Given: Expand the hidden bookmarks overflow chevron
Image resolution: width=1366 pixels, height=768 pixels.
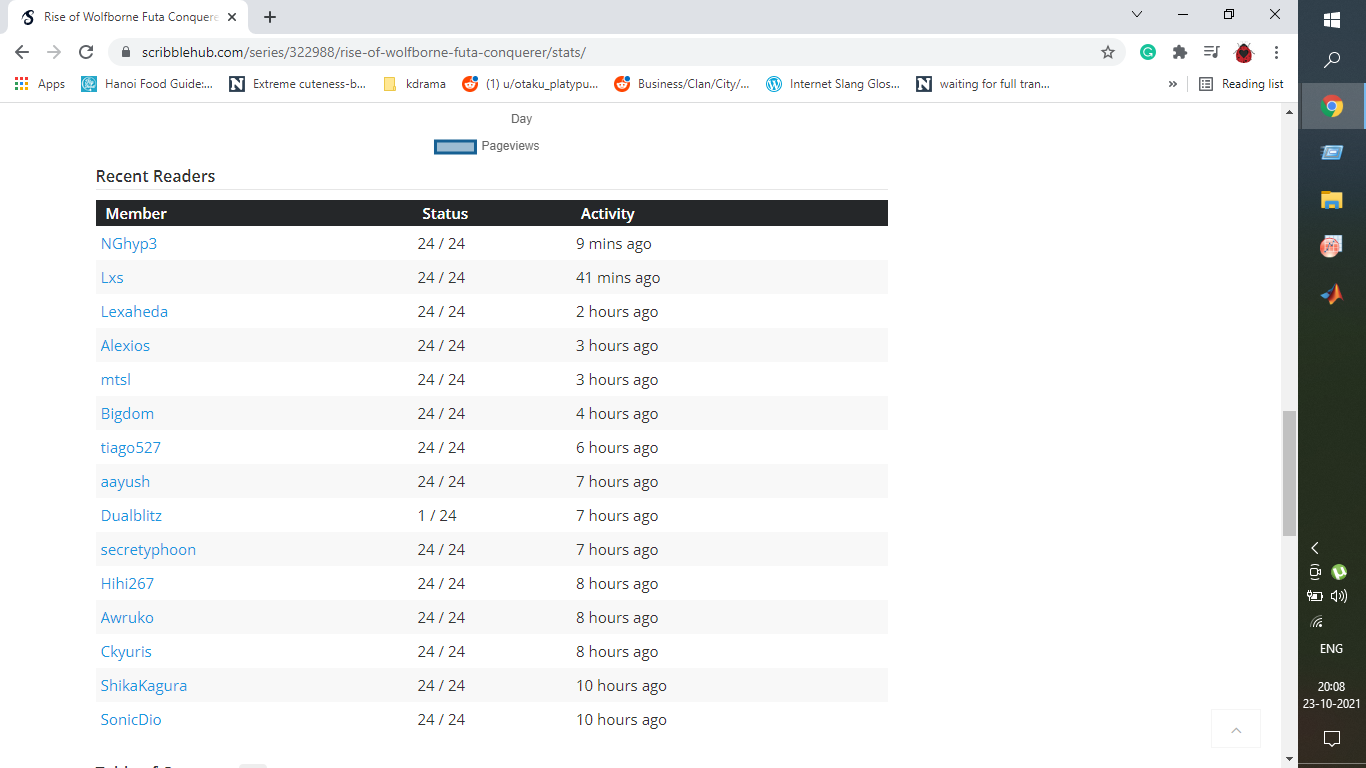Looking at the screenshot, I should [x=1173, y=84].
